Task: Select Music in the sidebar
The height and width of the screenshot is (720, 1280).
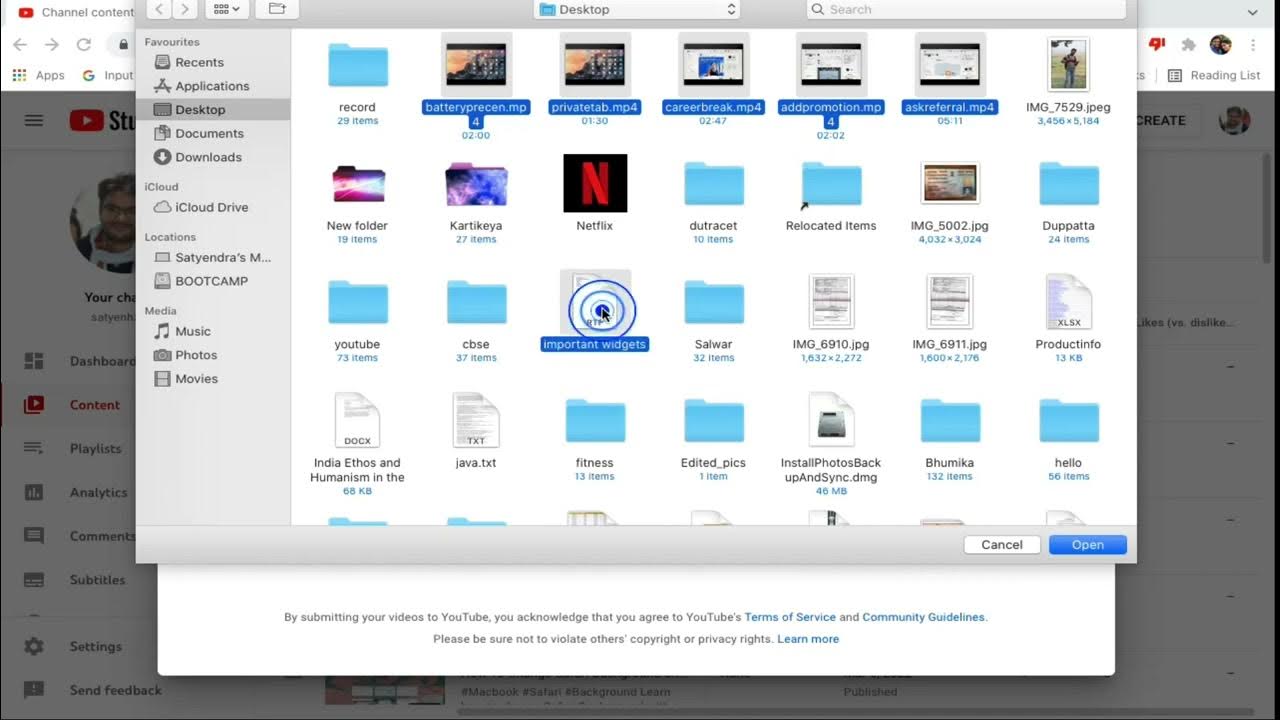Action: click(x=193, y=331)
